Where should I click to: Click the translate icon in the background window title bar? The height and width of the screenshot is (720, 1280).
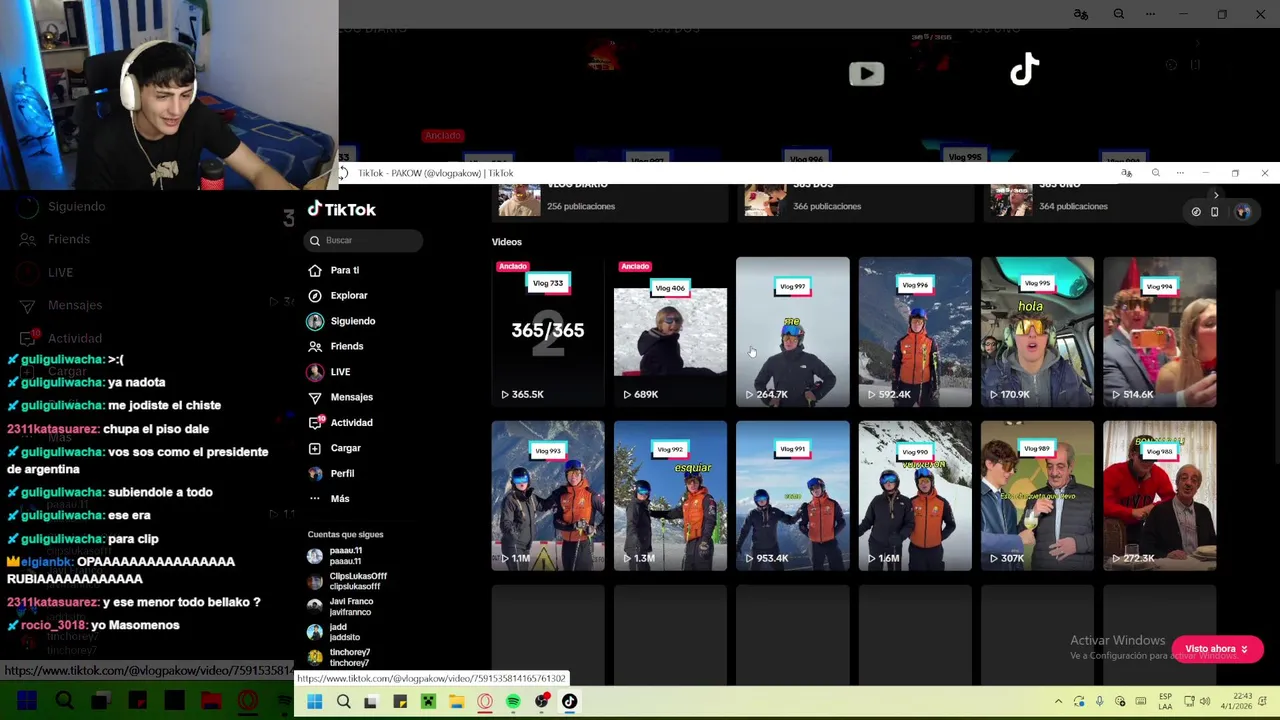pyautogui.click(x=1080, y=14)
